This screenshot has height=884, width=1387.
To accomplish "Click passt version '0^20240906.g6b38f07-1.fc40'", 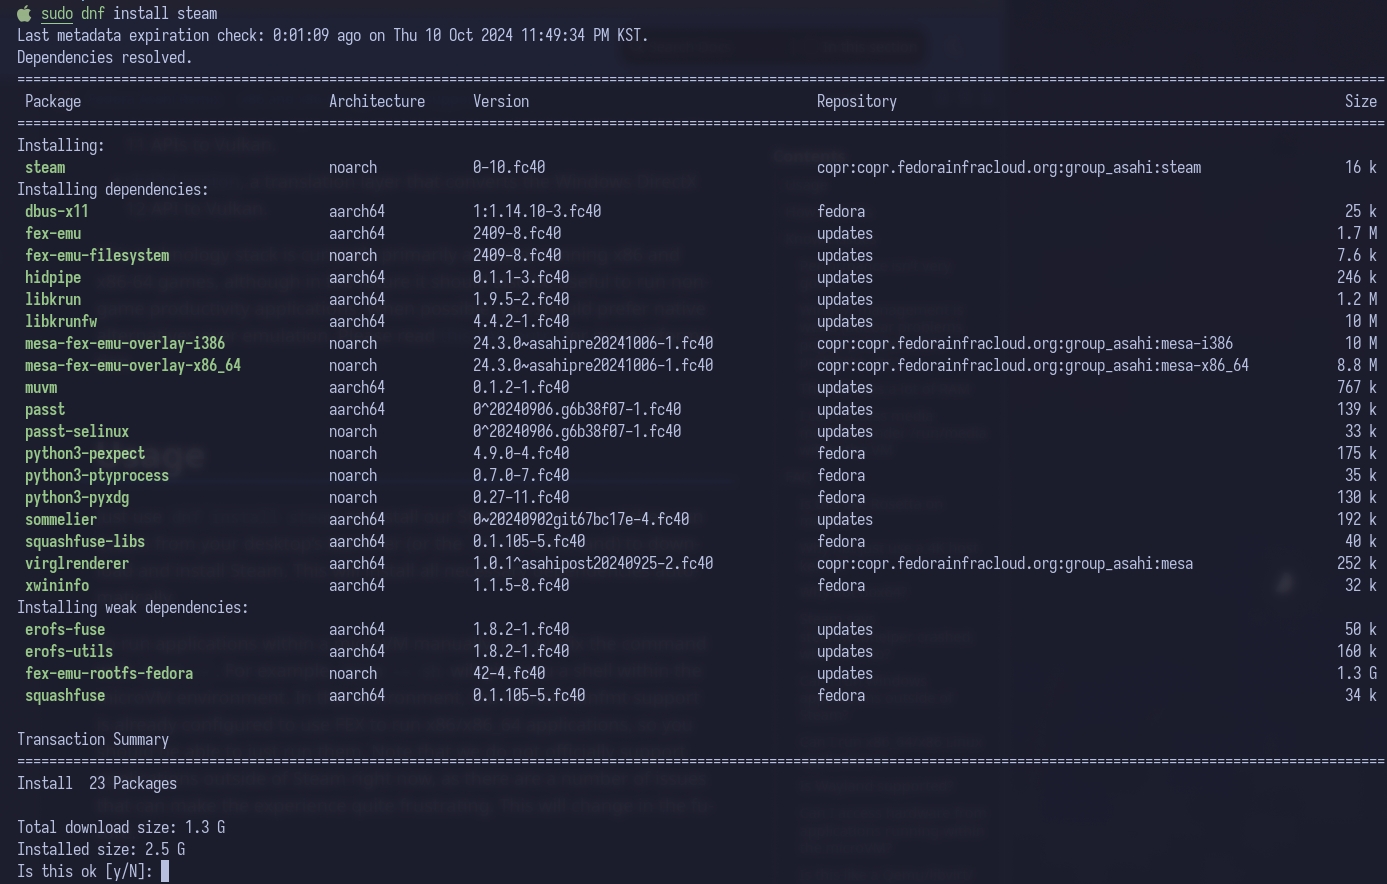I will [577, 409].
